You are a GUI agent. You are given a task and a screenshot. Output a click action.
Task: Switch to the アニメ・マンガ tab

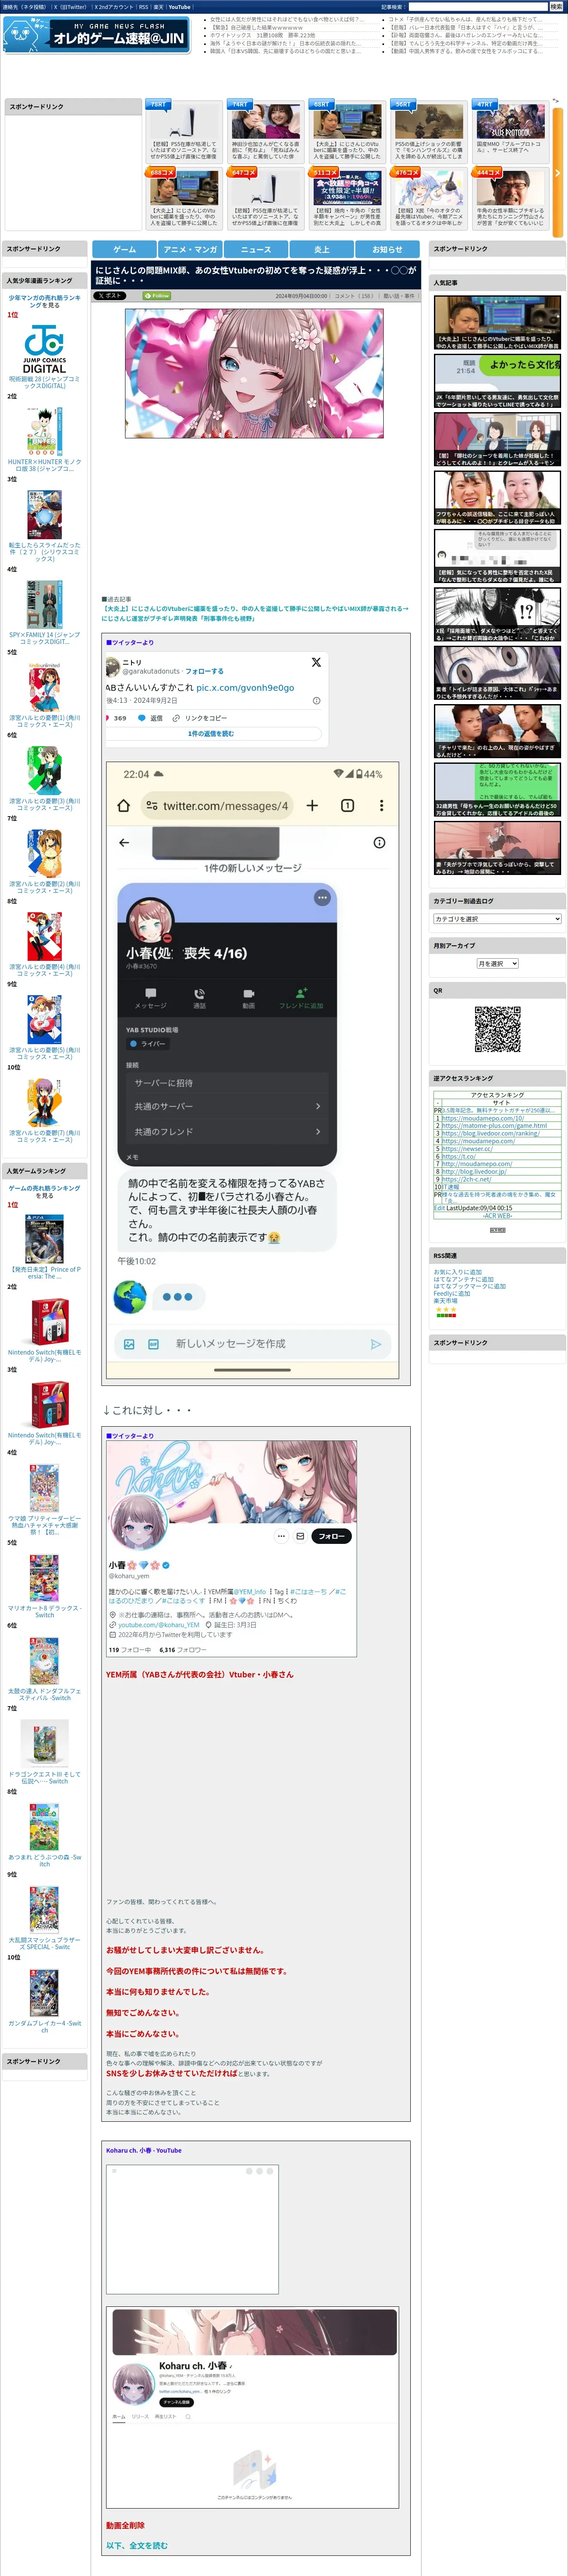190,249
